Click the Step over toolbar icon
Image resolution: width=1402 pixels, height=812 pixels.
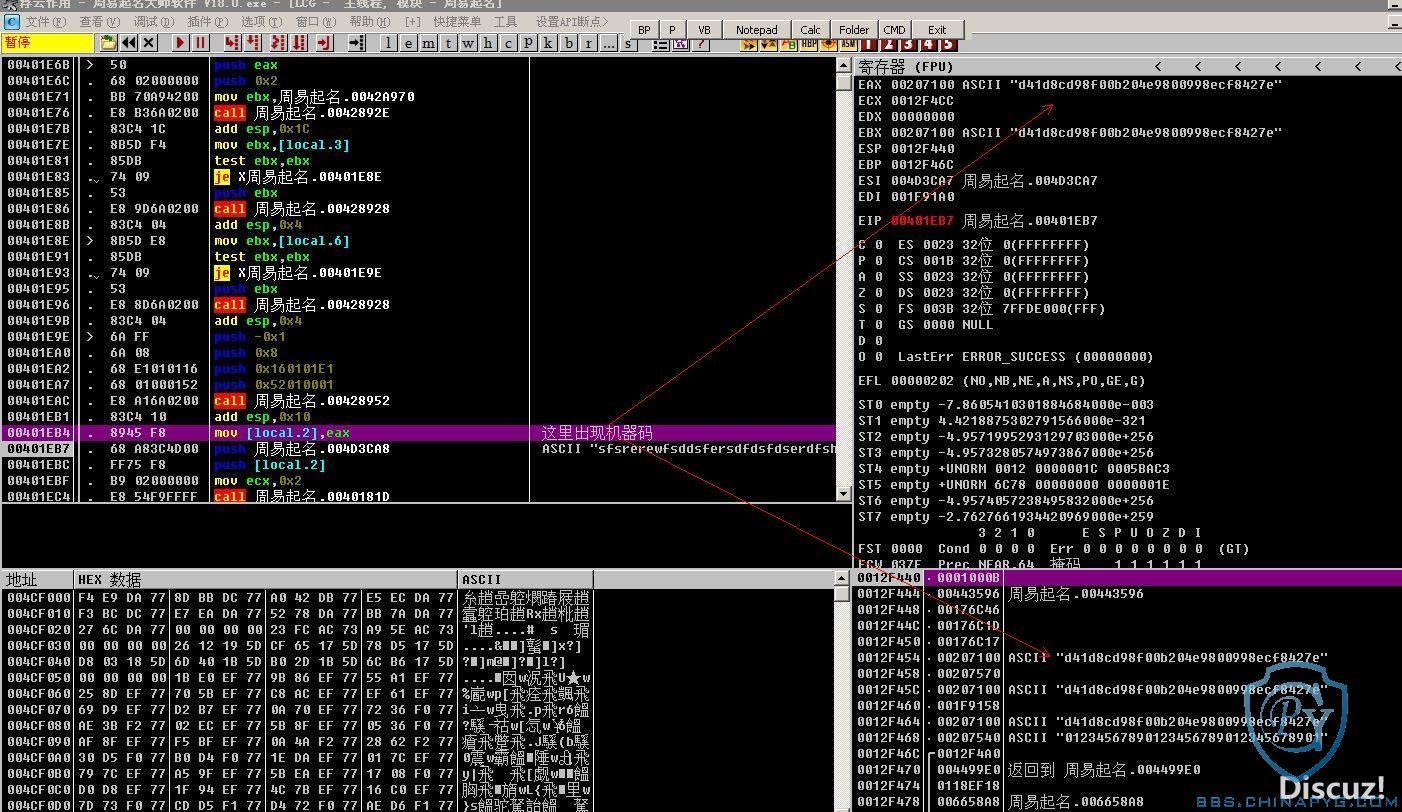click(x=254, y=43)
